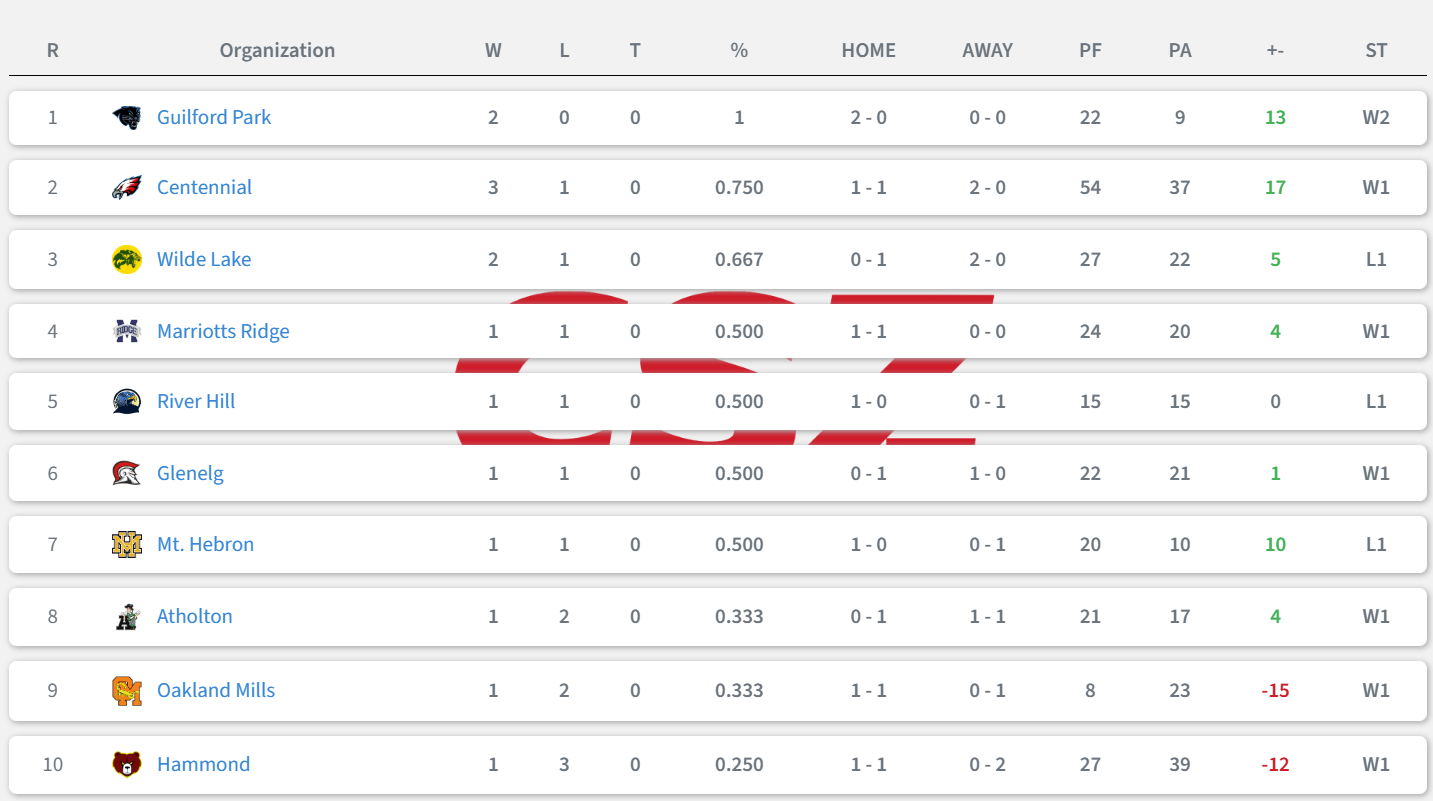The image size is (1433, 801).
Task: Click the Centennial eagle logo
Action: [x=126, y=187]
